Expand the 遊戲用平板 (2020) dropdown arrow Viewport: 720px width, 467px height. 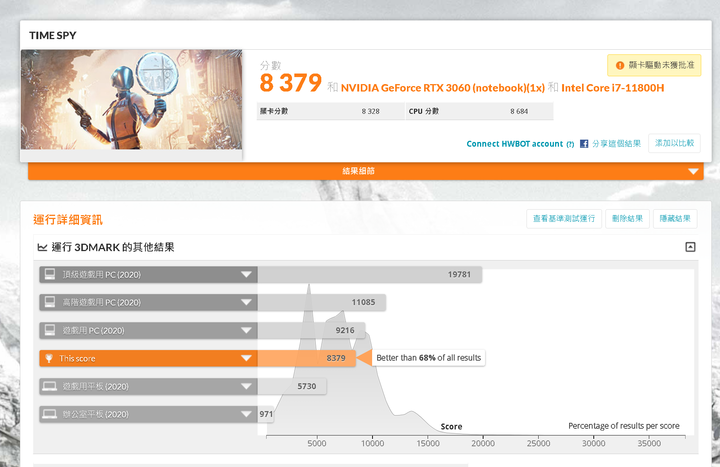(246, 386)
